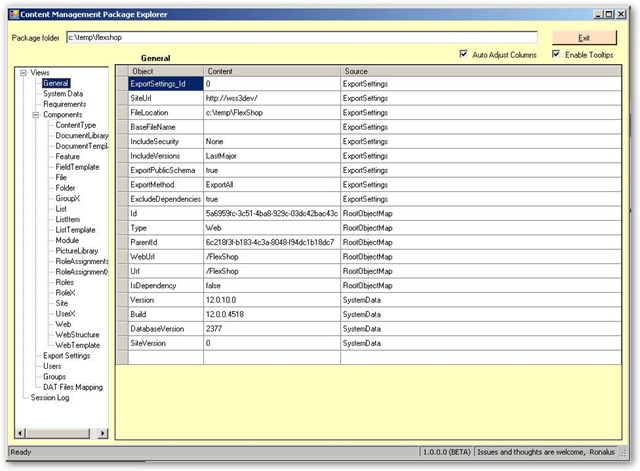Select the Folder component node

click(65, 188)
